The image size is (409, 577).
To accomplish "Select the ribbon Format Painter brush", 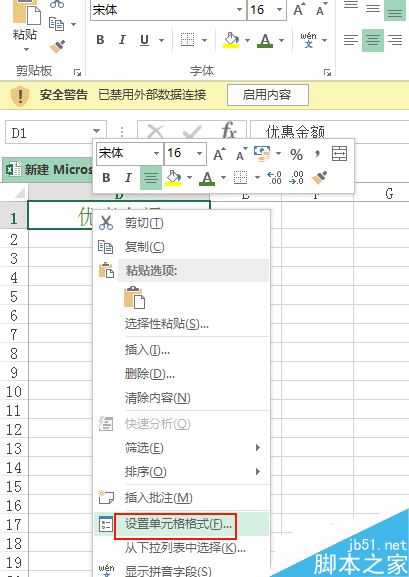I will (57, 46).
